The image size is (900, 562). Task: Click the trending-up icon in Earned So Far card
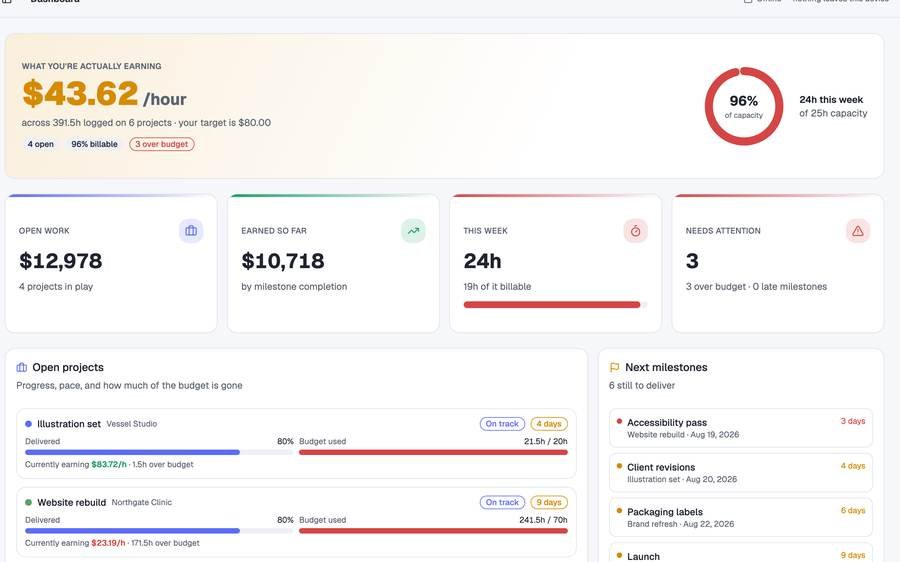click(413, 231)
